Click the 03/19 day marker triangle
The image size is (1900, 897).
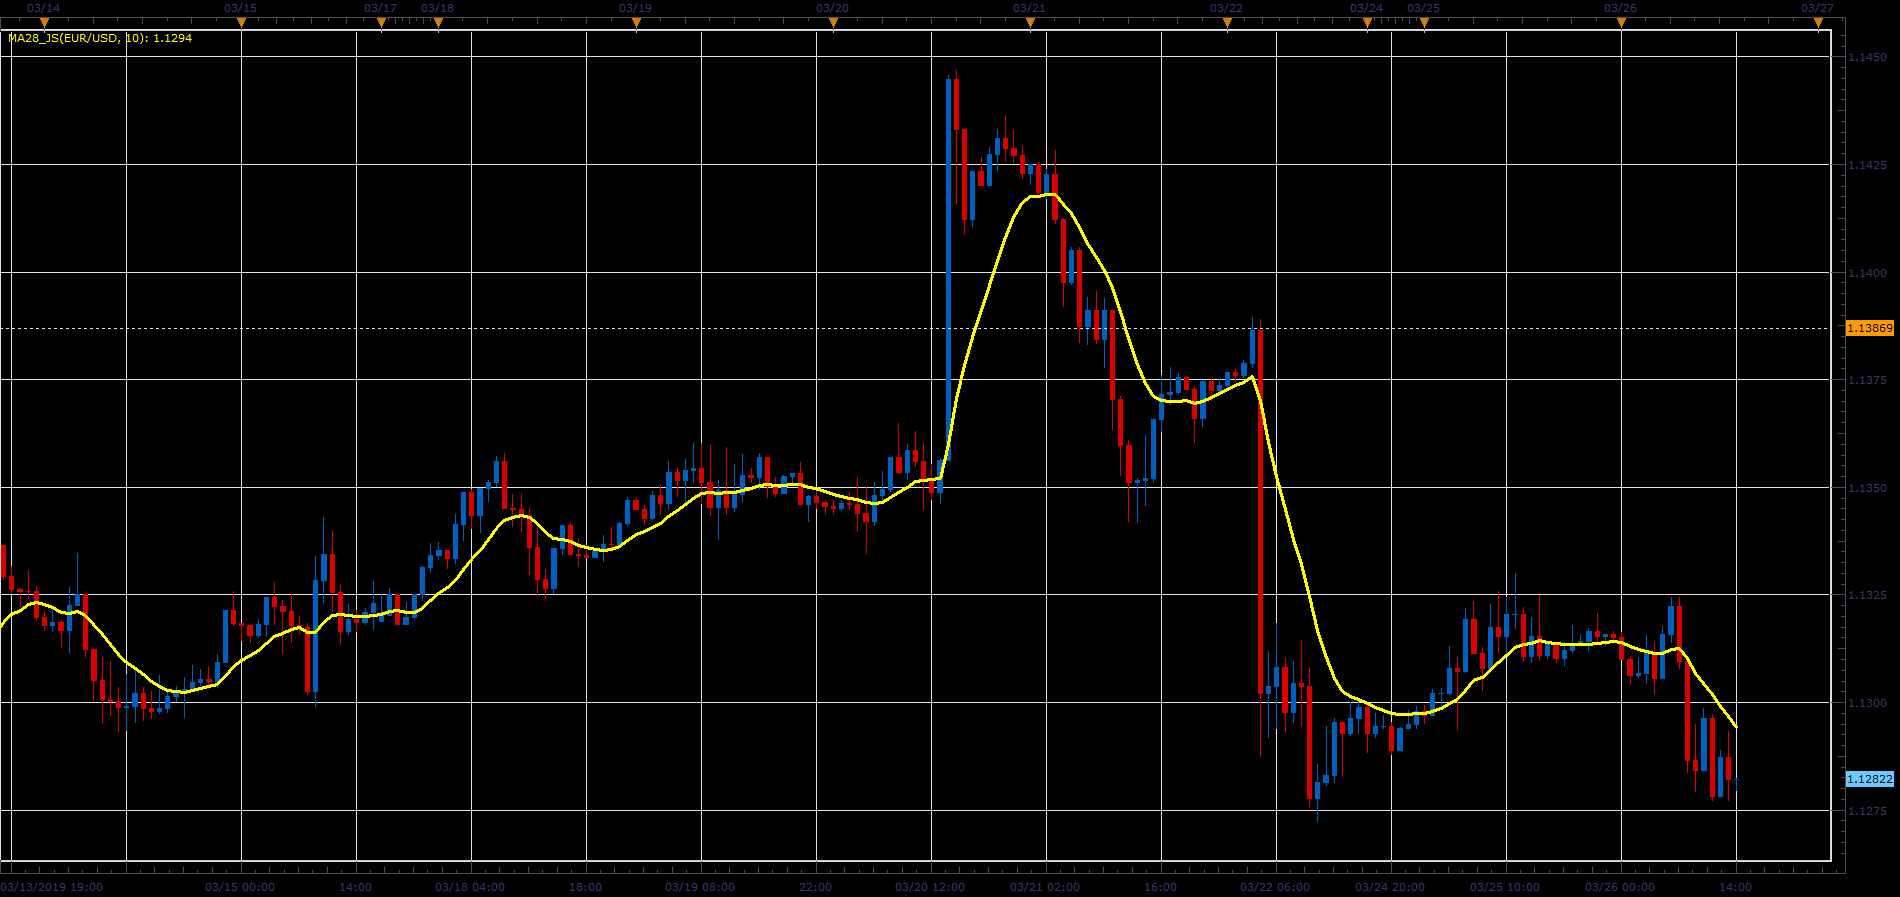click(636, 23)
